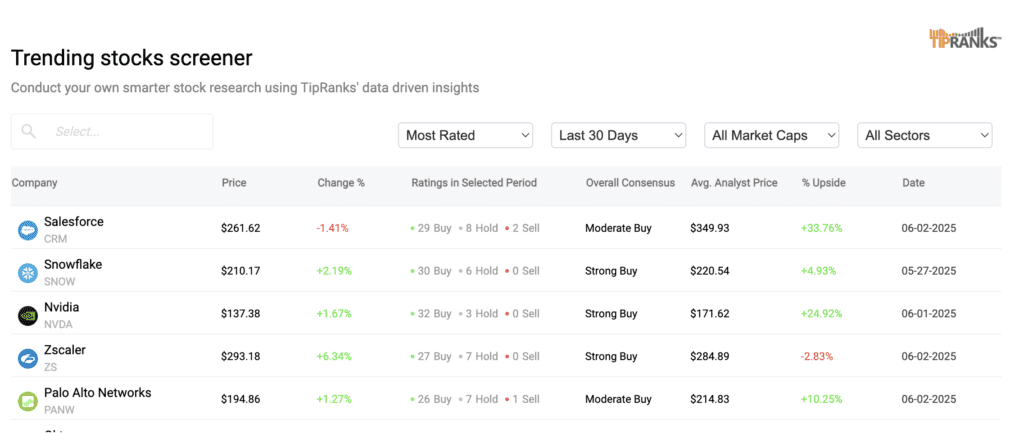1024x433 pixels.
Task: Click the $171.62 analyst price
Action: pos(710,314)
